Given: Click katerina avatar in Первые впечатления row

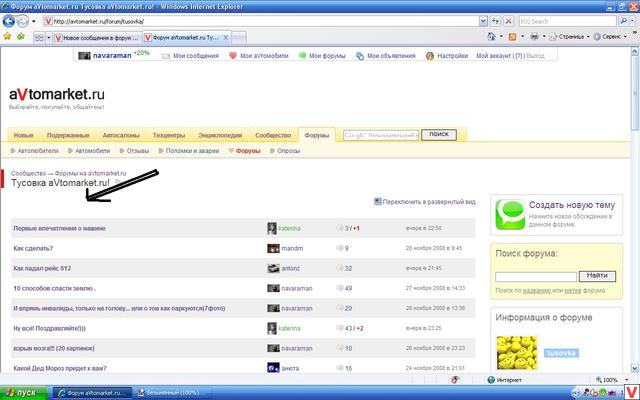Looking at the screenshot, I should 272,228.
